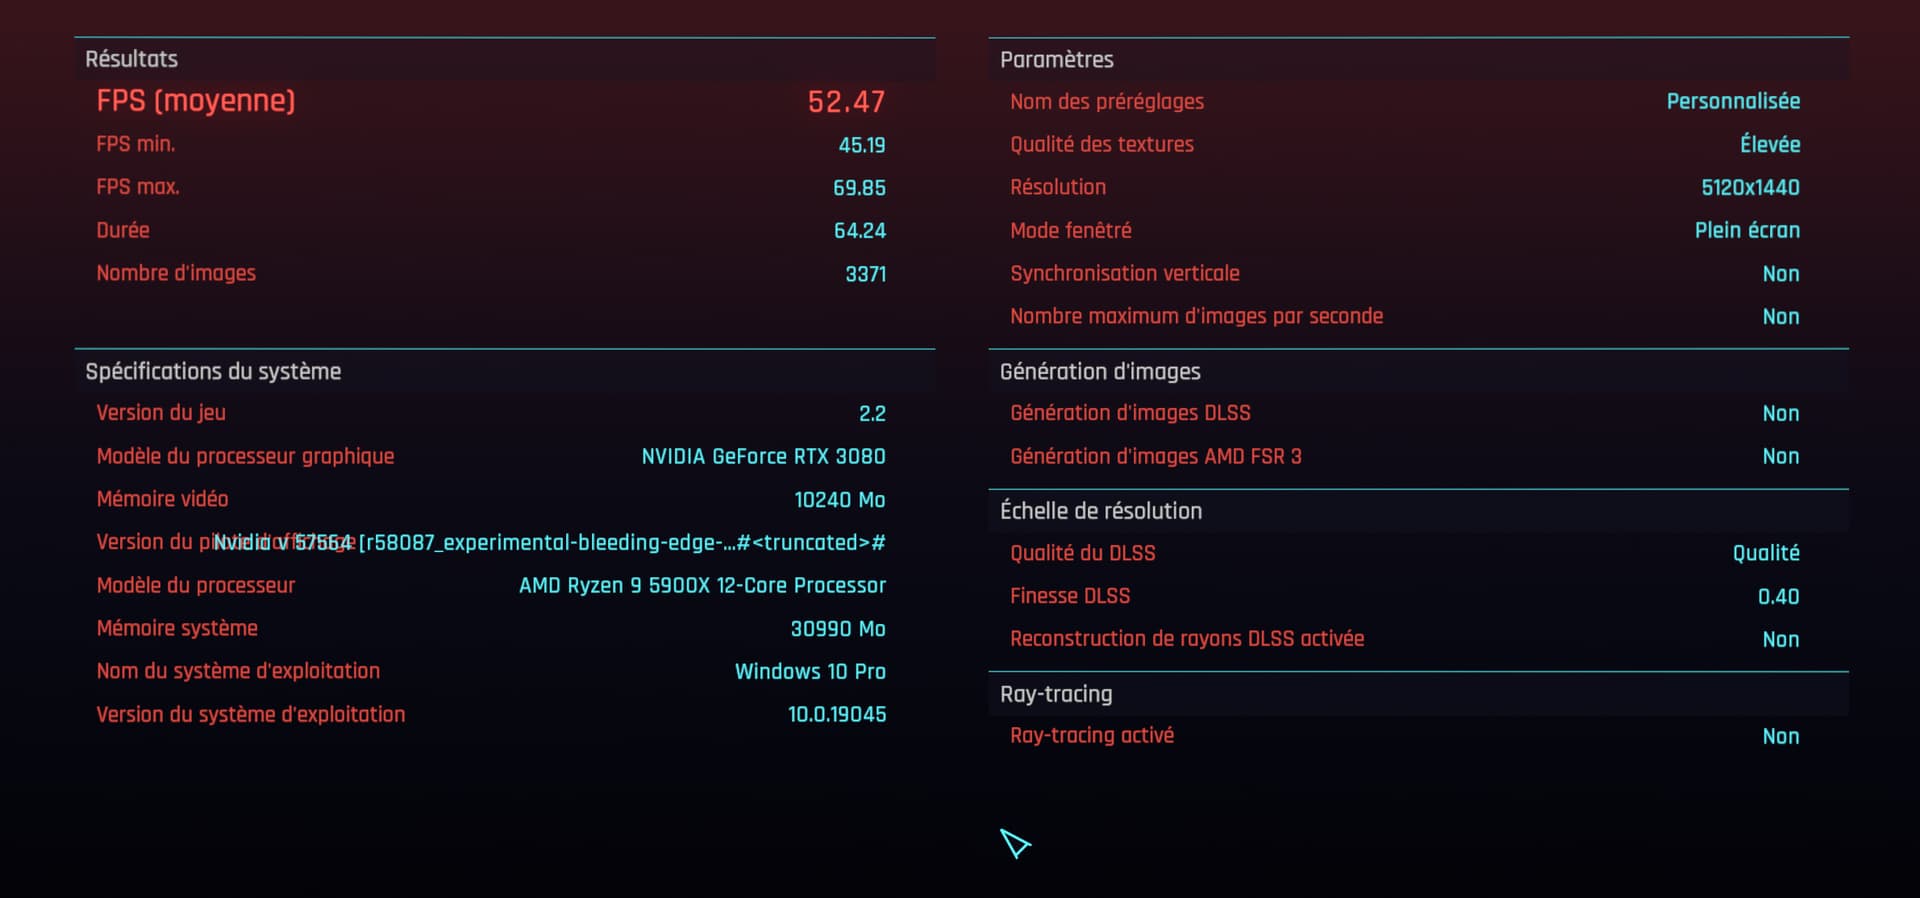This screenshot has width=1920, height=898.
Task: Click the Nombre d'images value 3371
Action: (865, 274)
